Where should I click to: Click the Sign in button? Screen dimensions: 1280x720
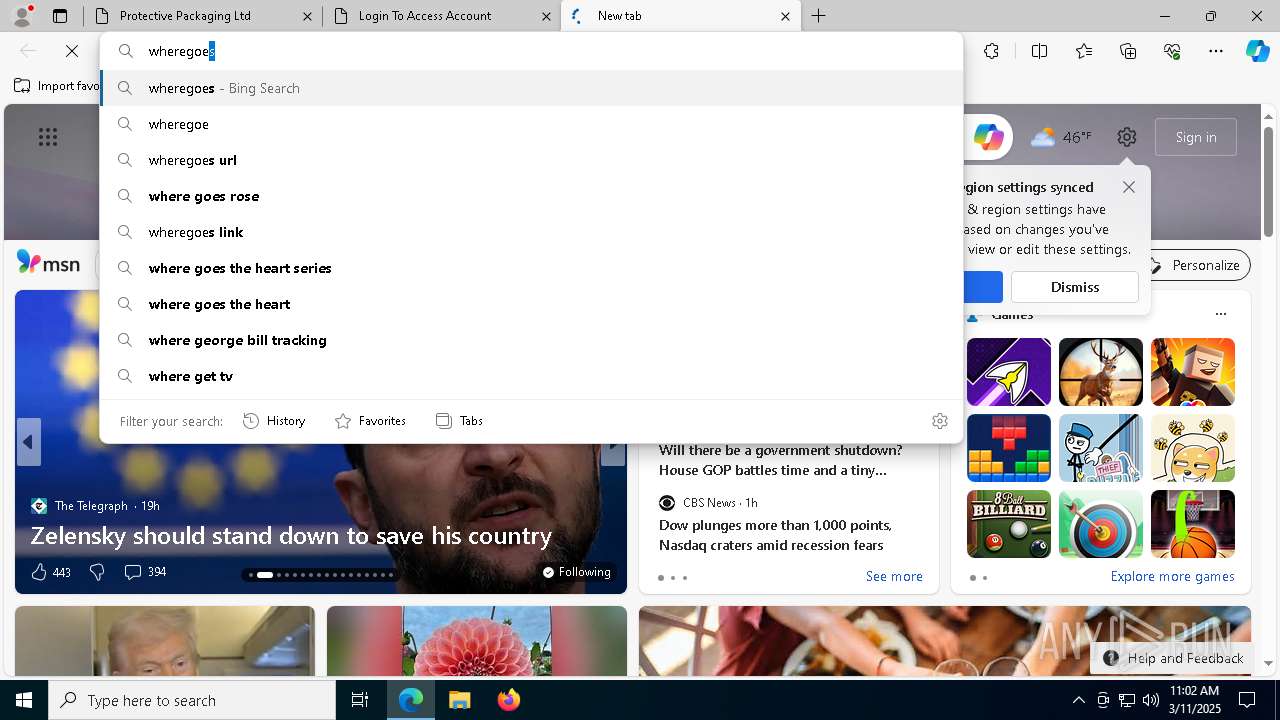[x=1196, y=137]
